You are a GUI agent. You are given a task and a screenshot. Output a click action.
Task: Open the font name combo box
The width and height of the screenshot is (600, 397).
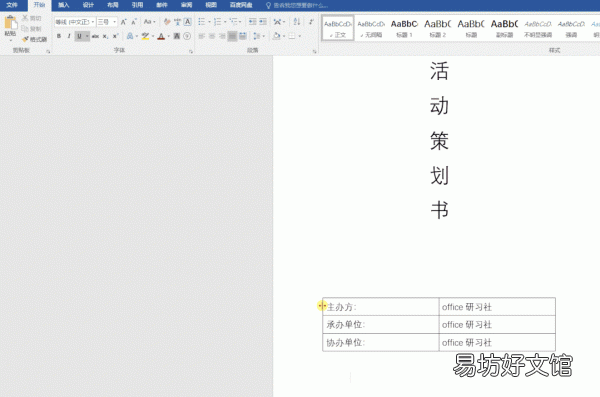(75, 22)
